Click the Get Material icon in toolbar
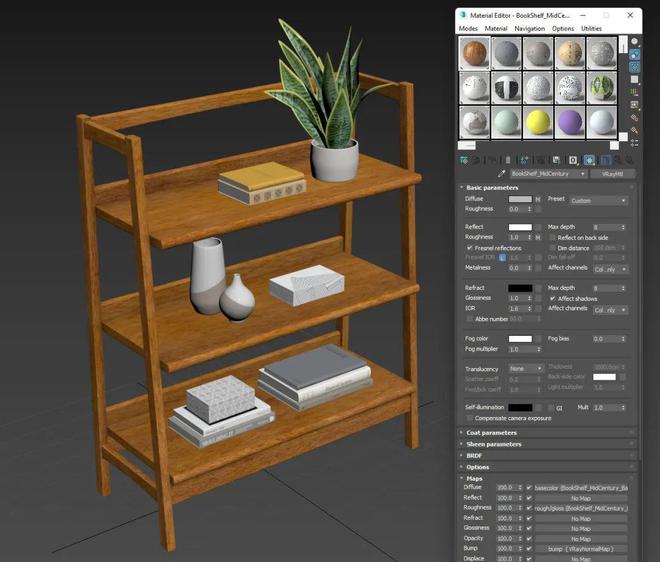This screenshot has height=562, width=660. (x=464, y=159)
